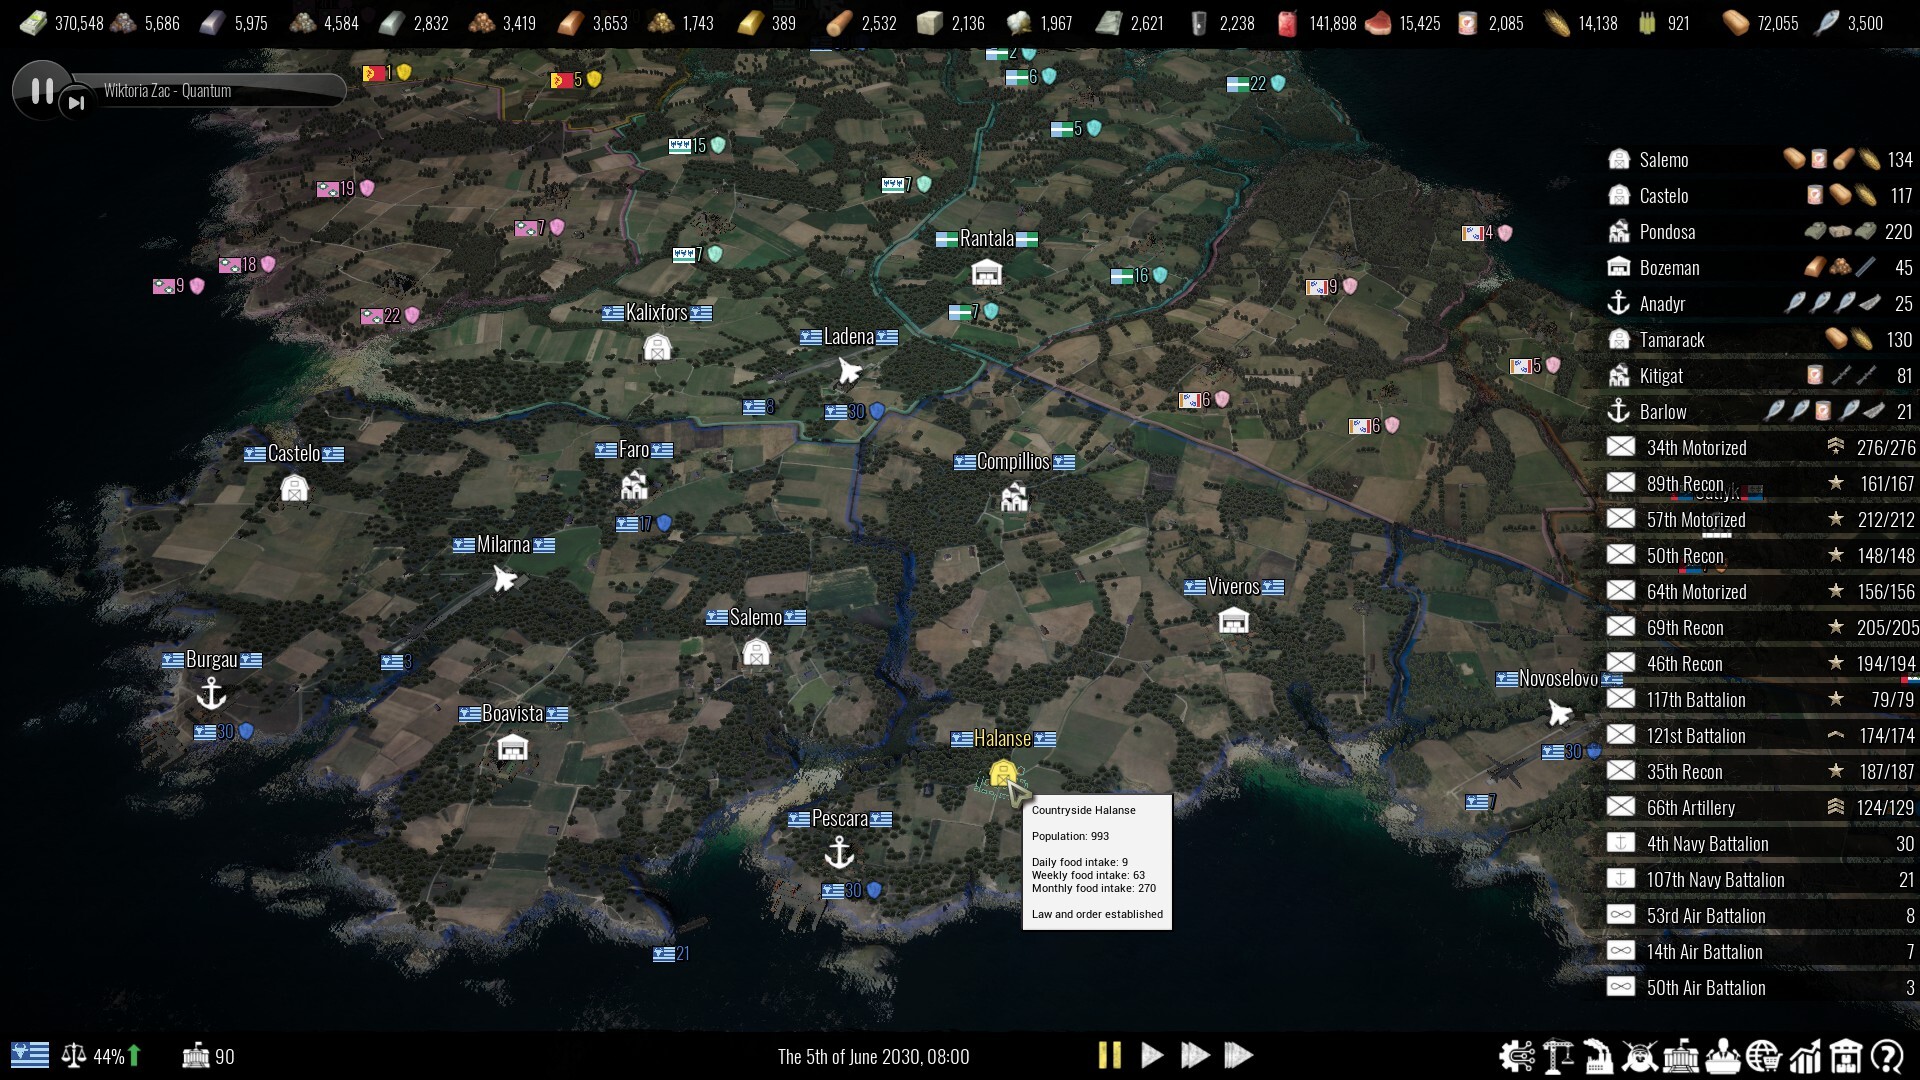The image size is (1920, 1080).
Task: Pause the music player
Action: [41, 91]
